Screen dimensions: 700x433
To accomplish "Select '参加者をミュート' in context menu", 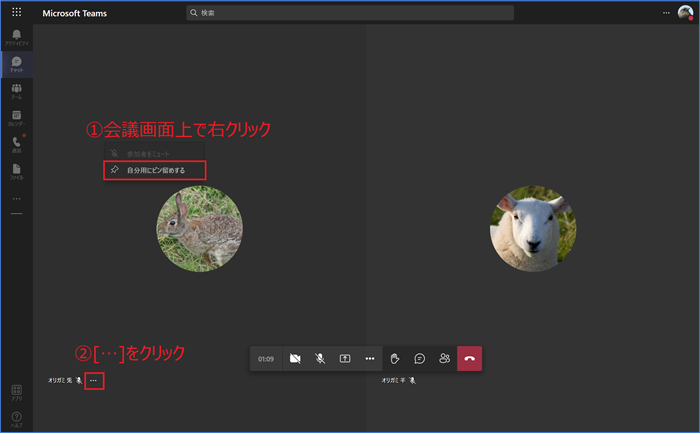I will point(155,154).
